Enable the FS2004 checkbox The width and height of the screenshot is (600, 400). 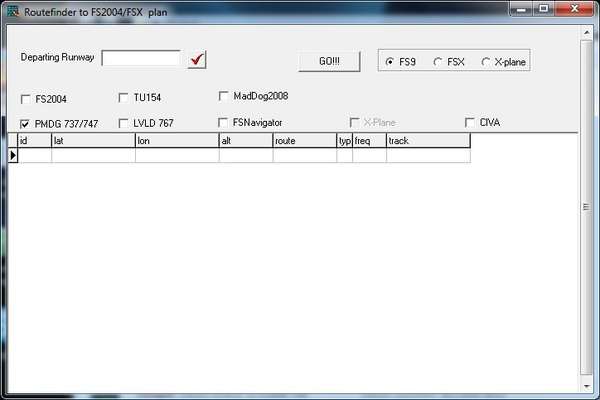click(x=26, y=98)
